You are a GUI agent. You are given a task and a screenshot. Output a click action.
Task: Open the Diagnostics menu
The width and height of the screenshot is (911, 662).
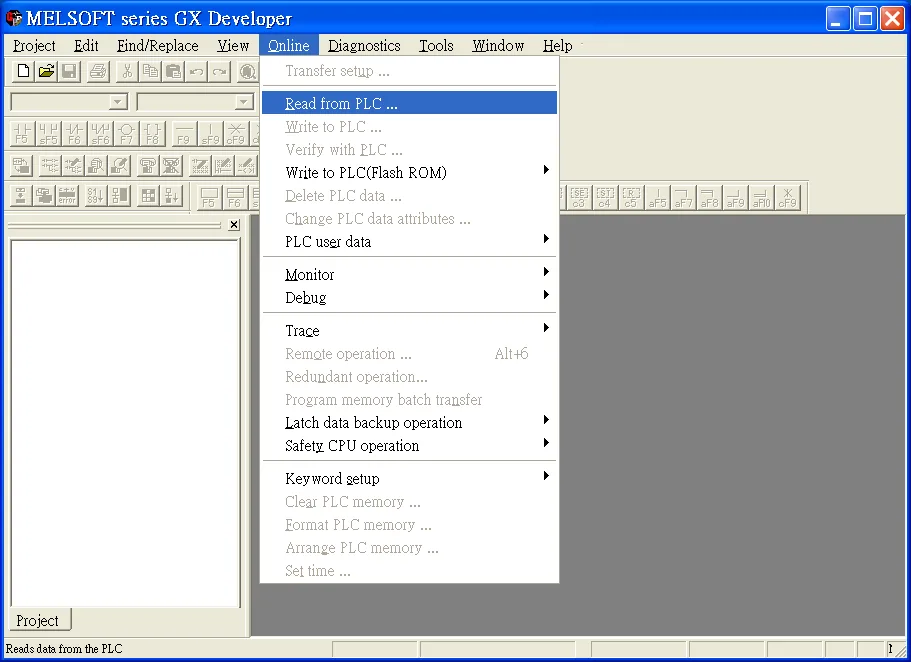(364, 45)
